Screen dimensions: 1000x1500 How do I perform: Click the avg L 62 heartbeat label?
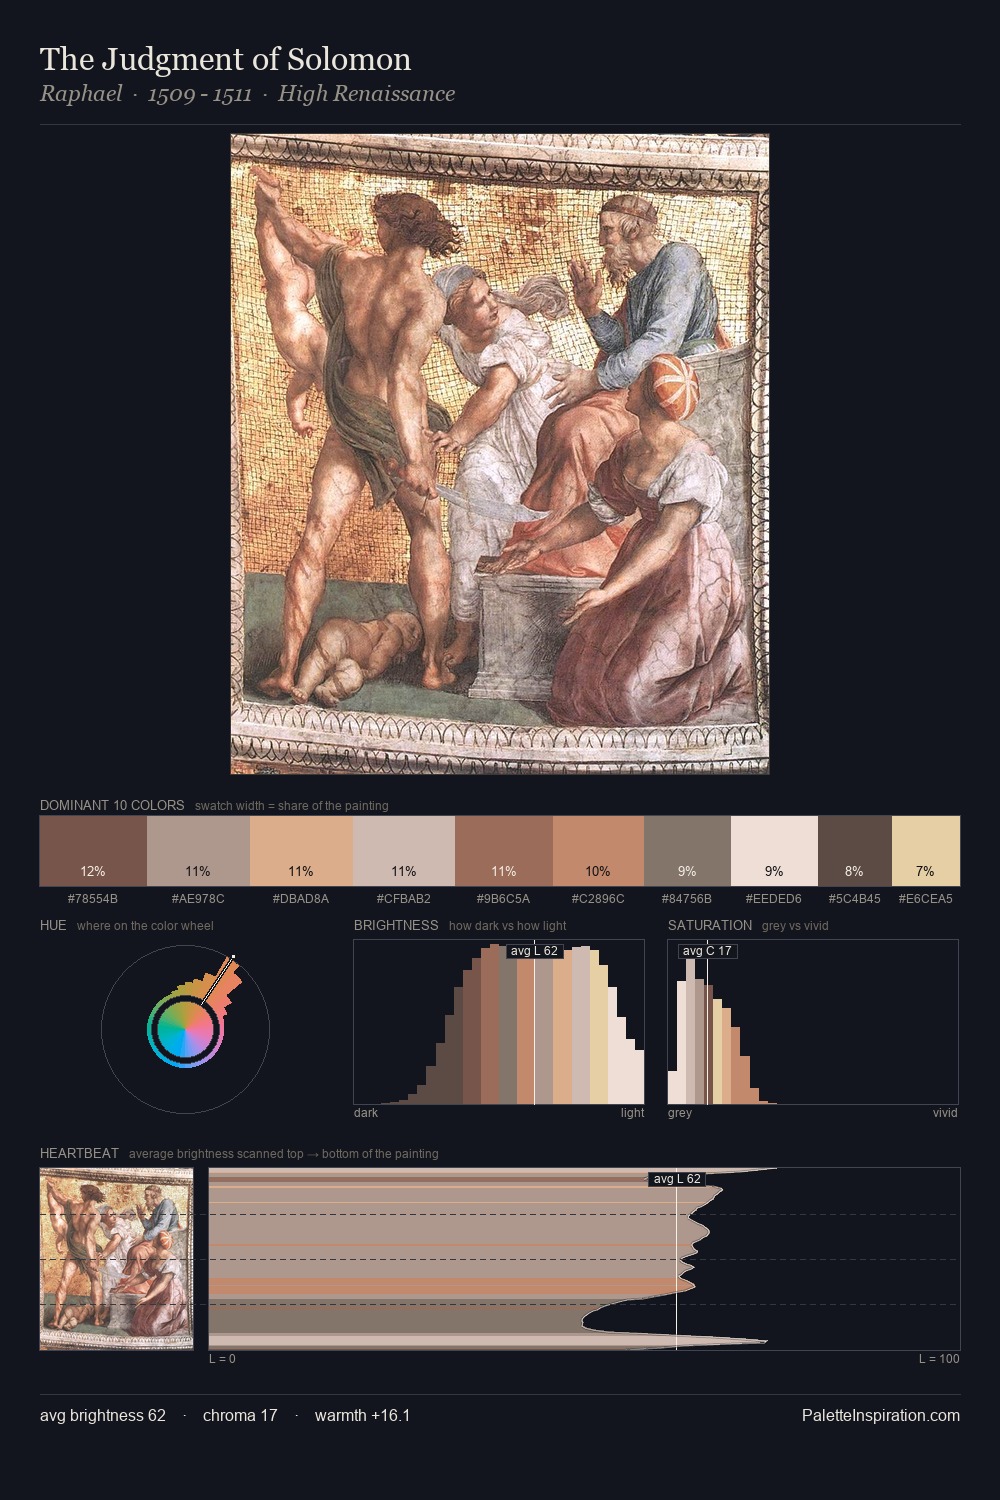[x=677, y=1179]
